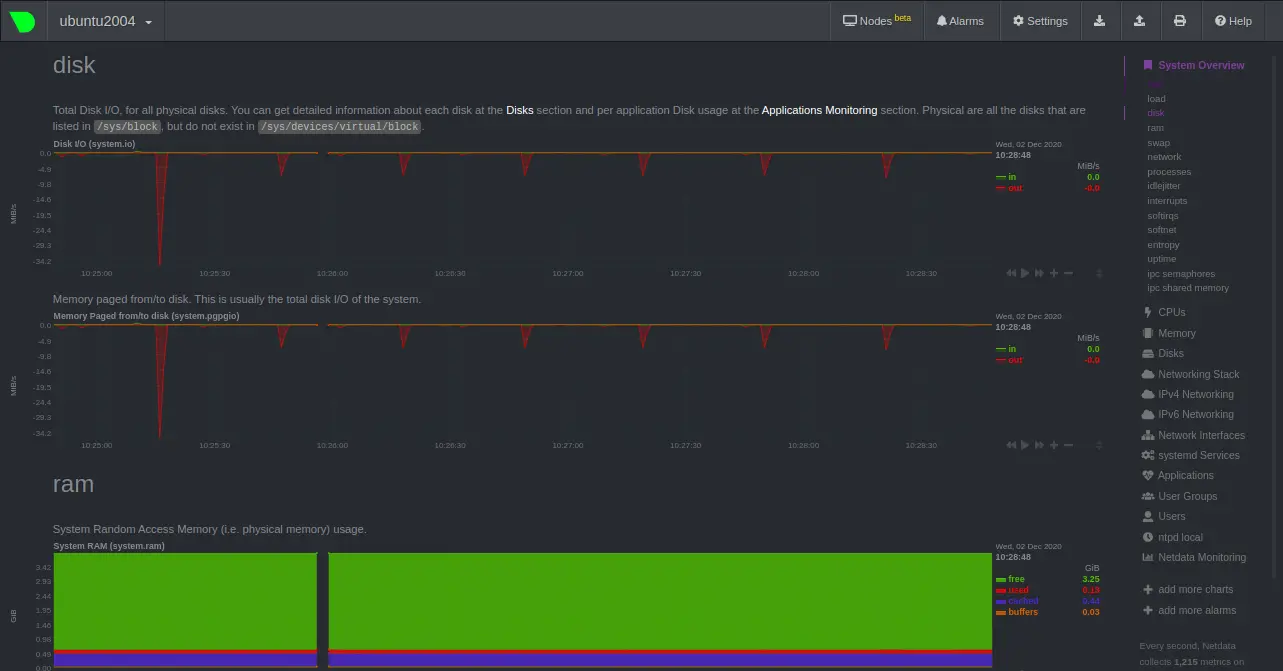The width and height of the screenshot is (1283, 671).
Task: Follow the Disks link in the description
Action: [519, 110]
